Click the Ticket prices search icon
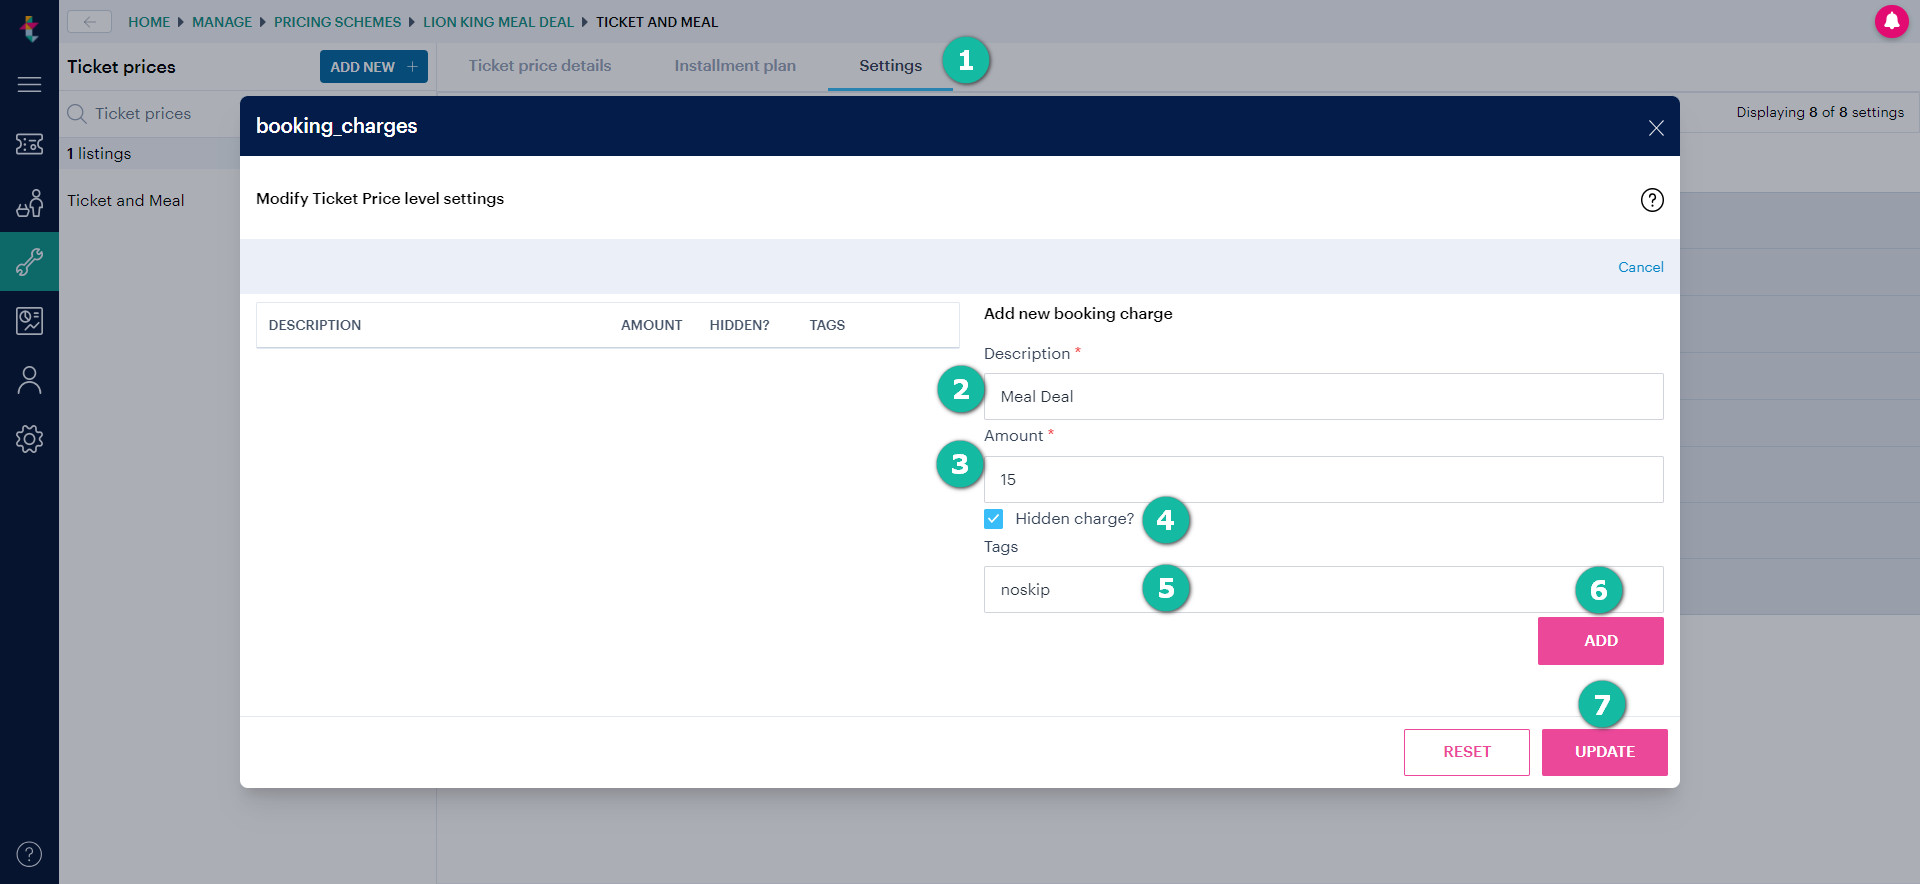This screenshot has height=884, width=1920. [77, 114]
